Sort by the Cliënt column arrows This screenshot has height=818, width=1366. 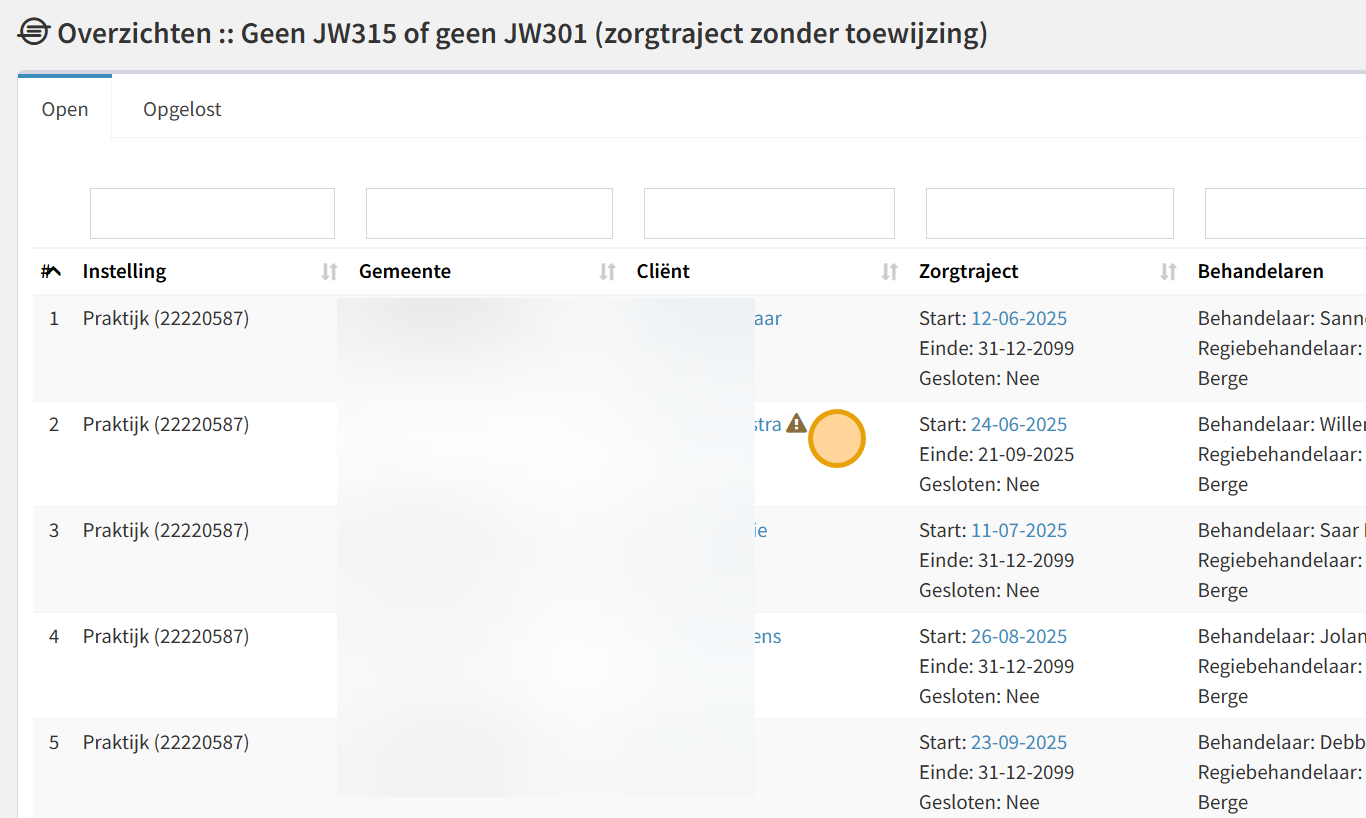[x=889, y=272]
